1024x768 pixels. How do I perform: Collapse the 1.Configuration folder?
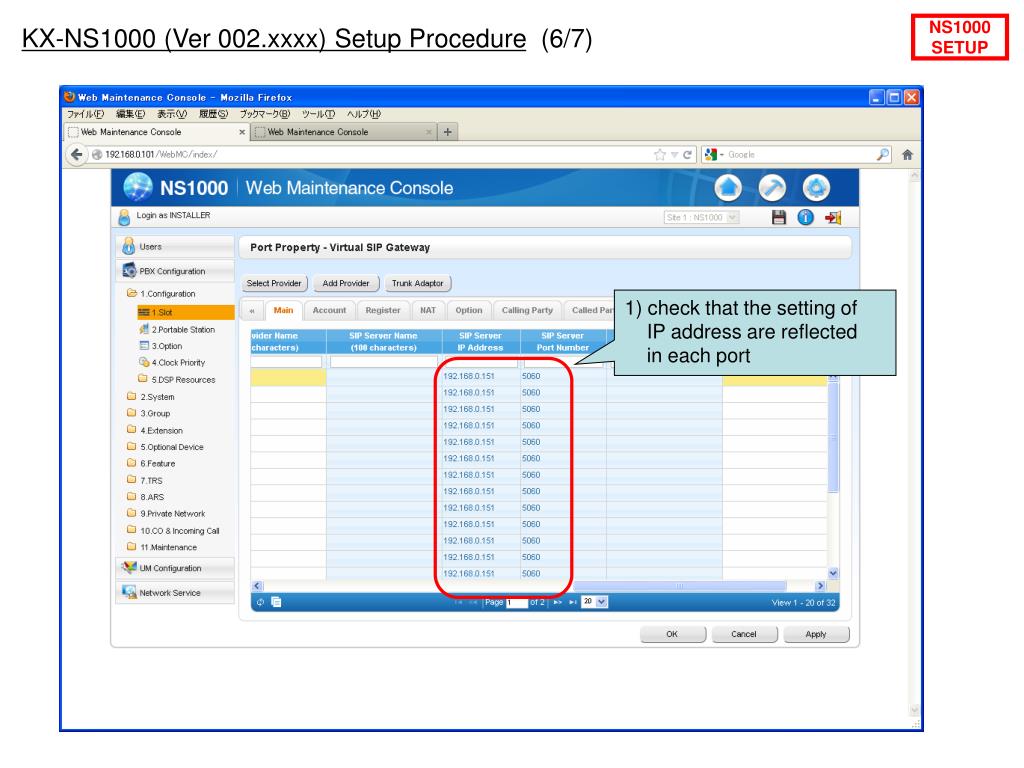click(132, 293)
